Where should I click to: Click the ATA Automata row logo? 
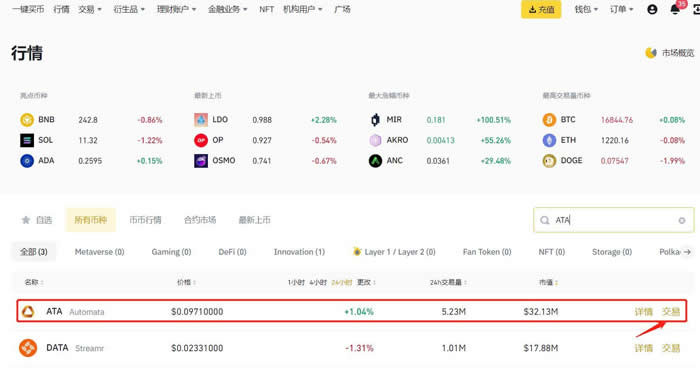coord(28,312)
